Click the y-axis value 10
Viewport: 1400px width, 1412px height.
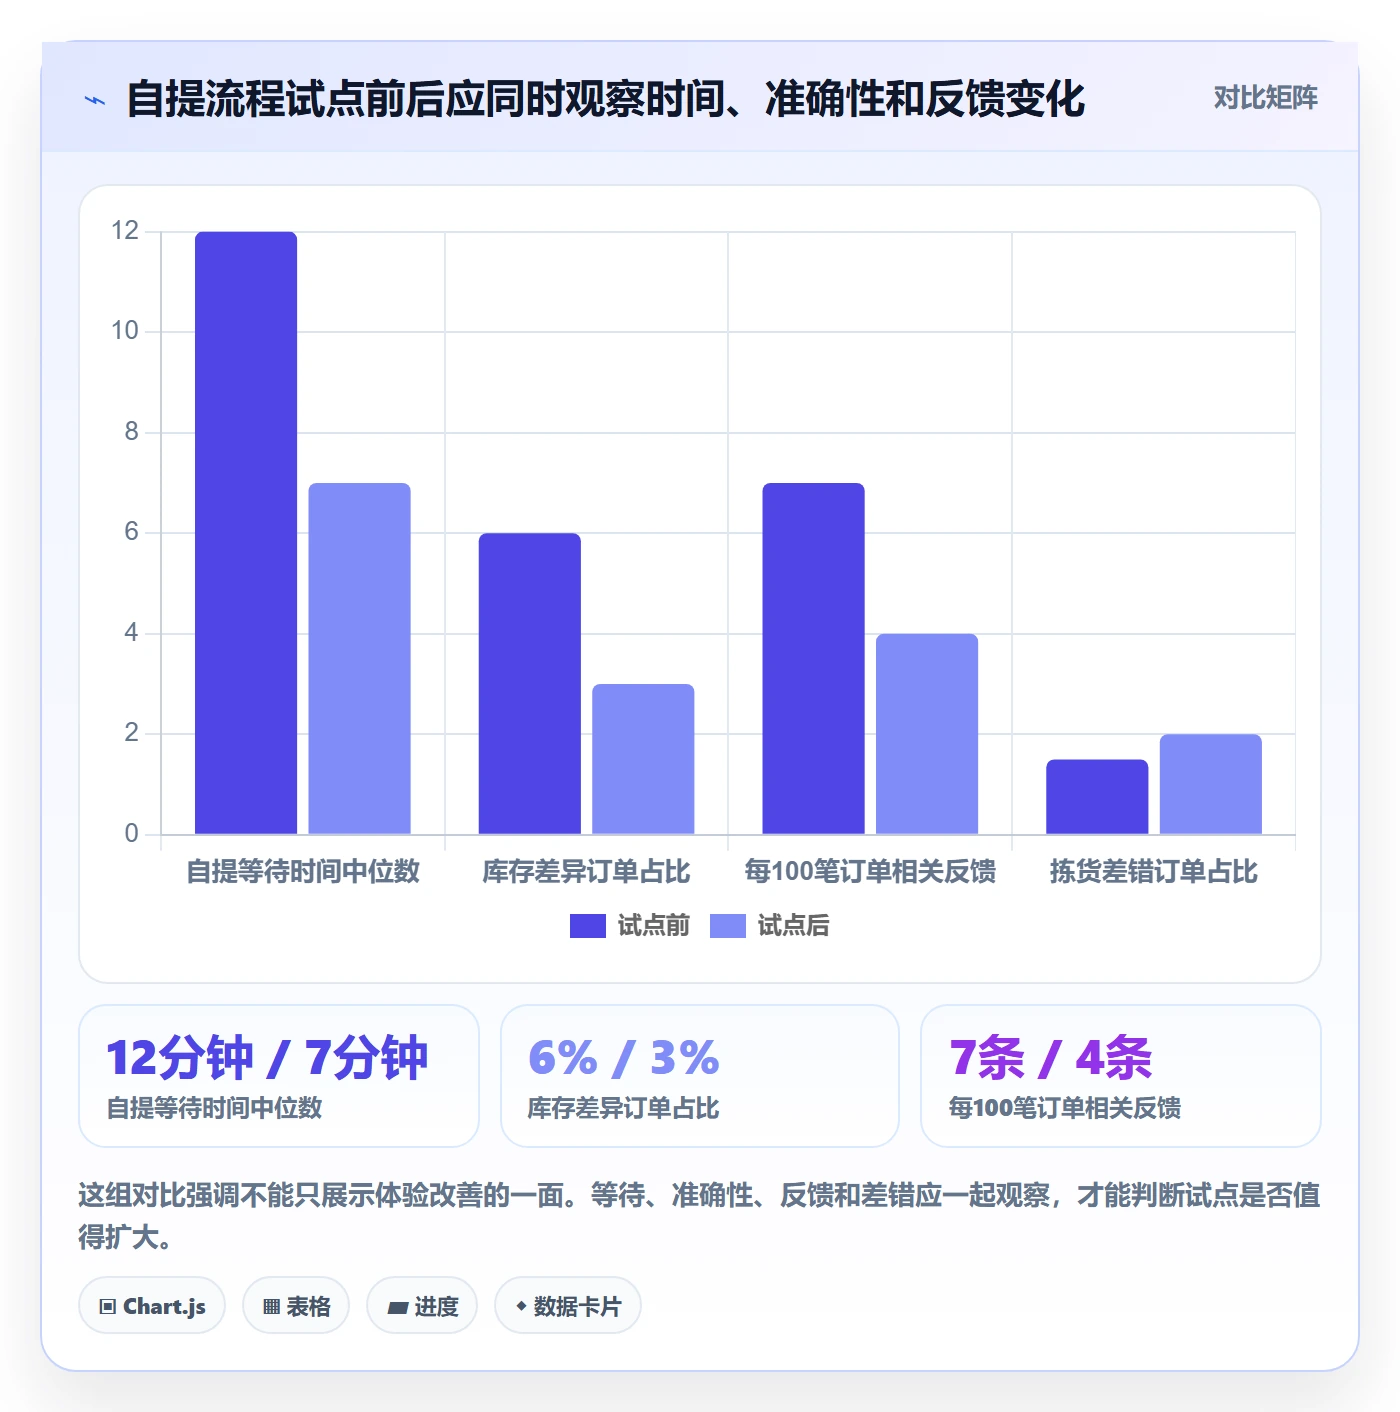click(x=125, y=331)
